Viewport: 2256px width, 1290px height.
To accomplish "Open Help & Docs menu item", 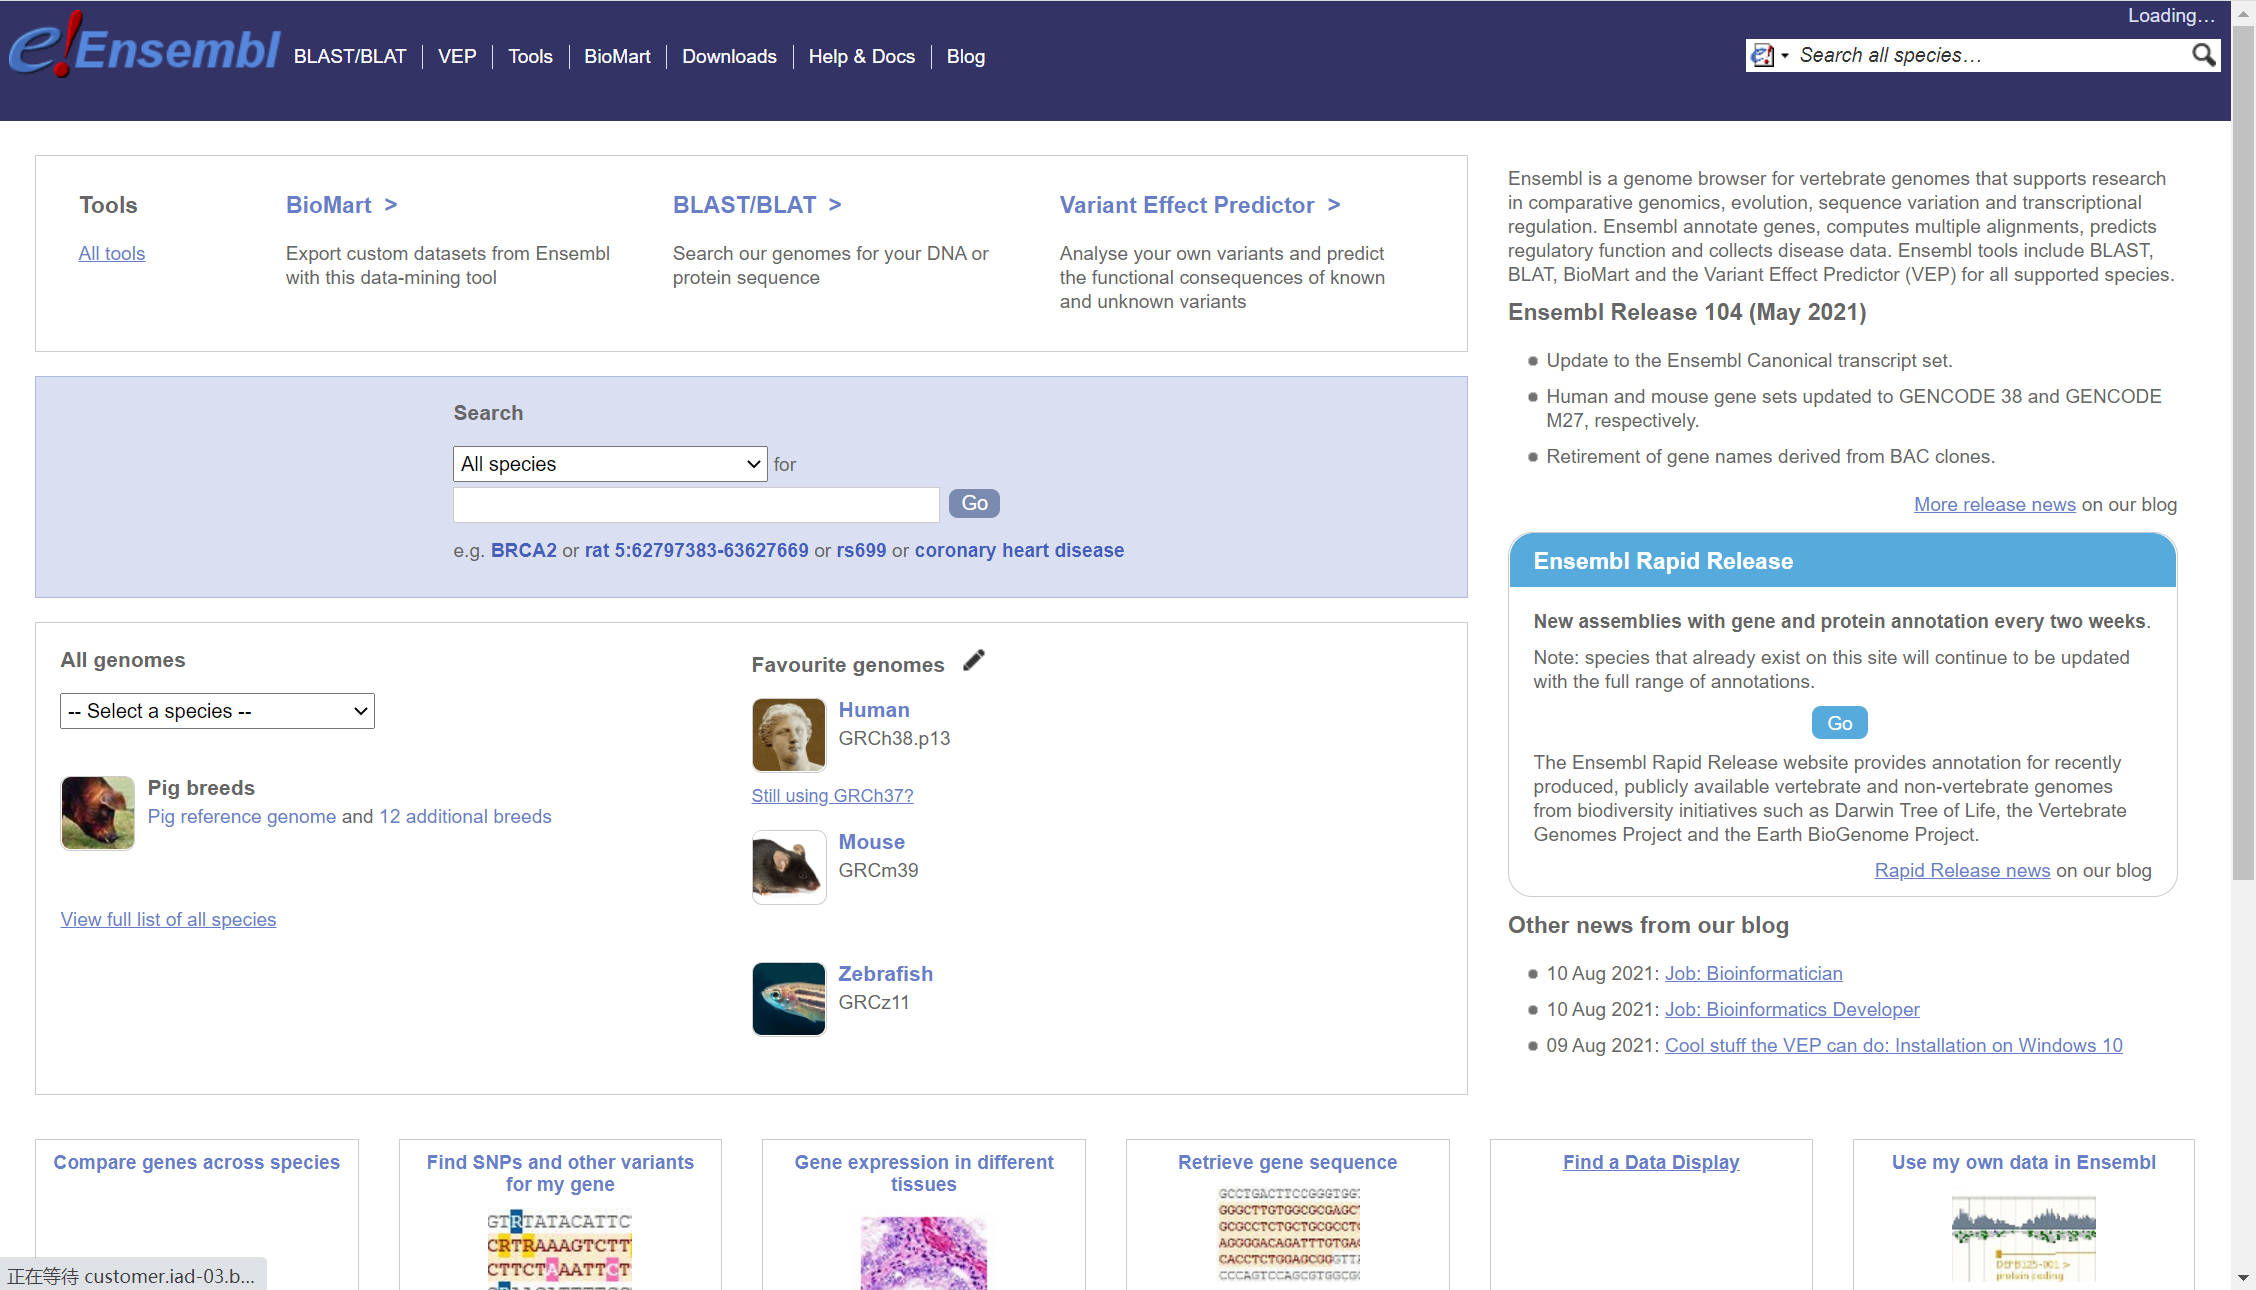I will pyautogui.click(x=861, y=57).
